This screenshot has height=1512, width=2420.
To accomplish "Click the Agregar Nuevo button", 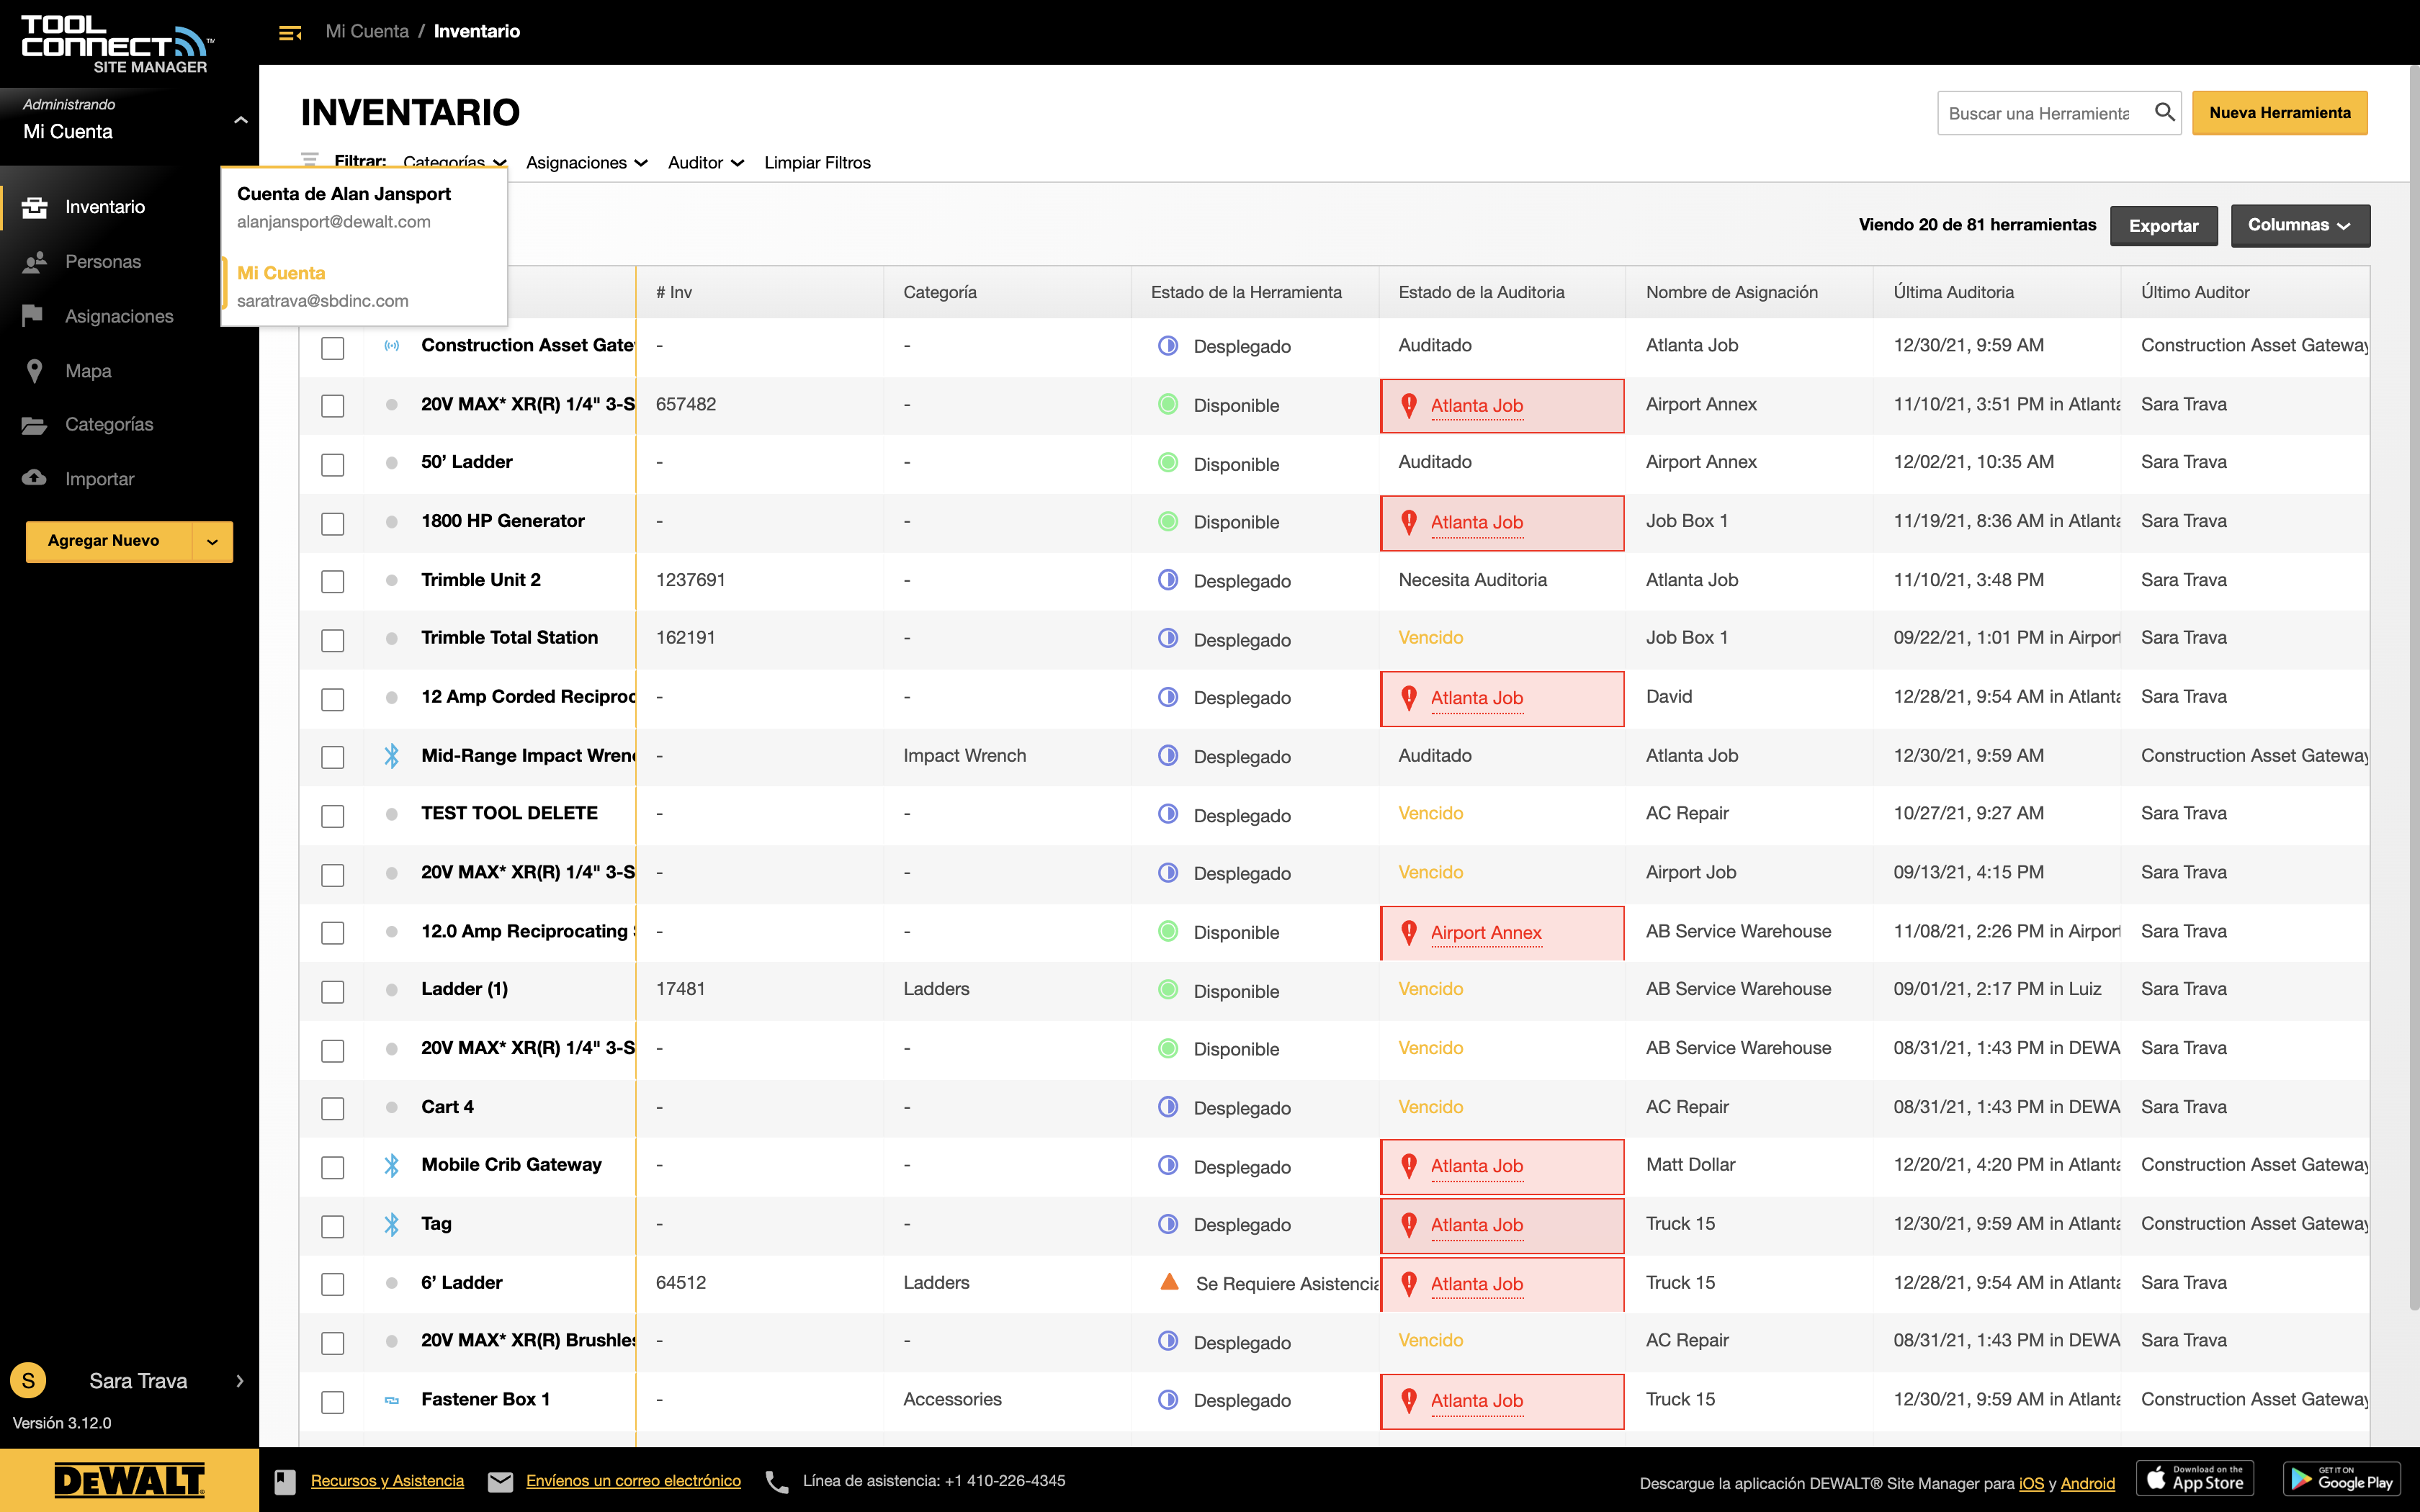I will point(109,541).
